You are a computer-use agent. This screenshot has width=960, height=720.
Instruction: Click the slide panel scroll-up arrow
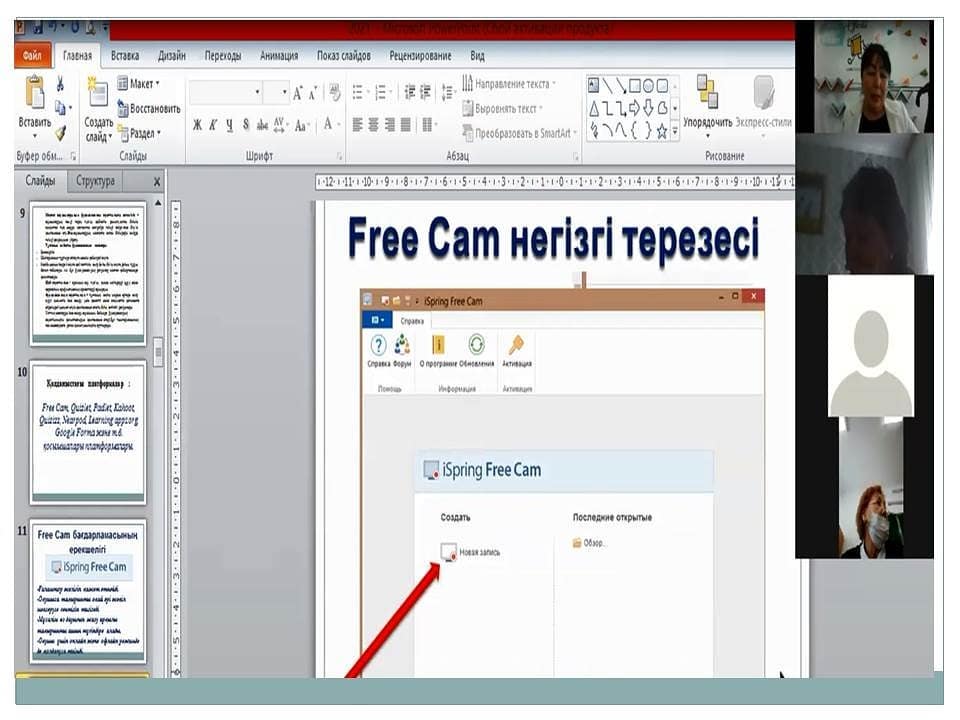tap(158, 203)
